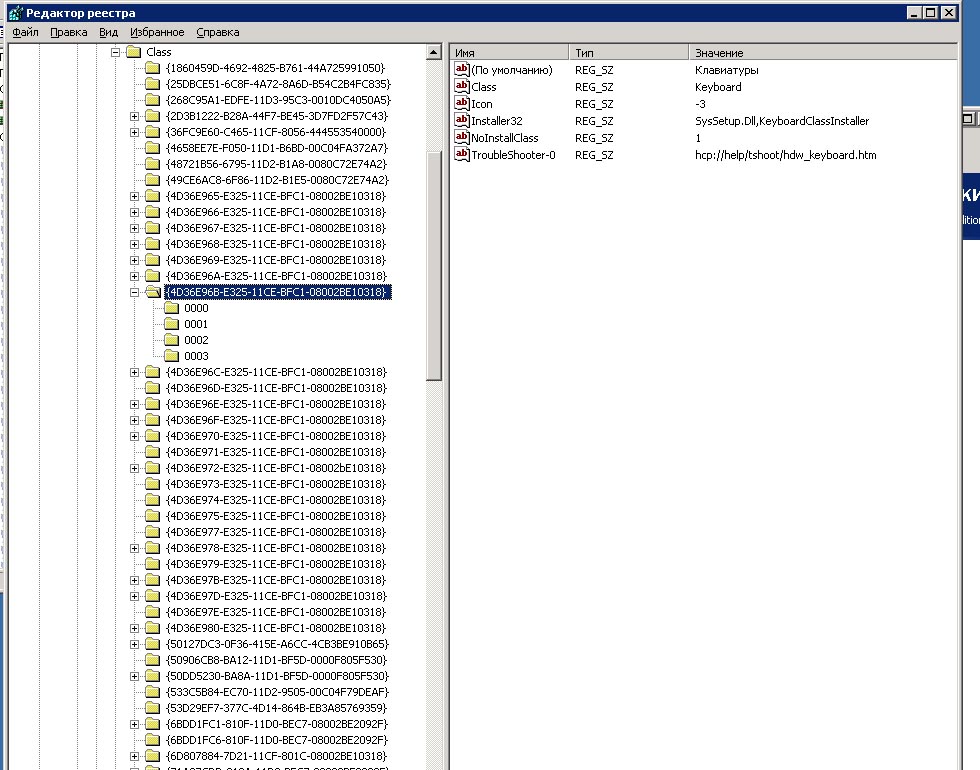Click string value icon next to Installer32
This screenshot has width=980, height=770.
pos(462,120)
